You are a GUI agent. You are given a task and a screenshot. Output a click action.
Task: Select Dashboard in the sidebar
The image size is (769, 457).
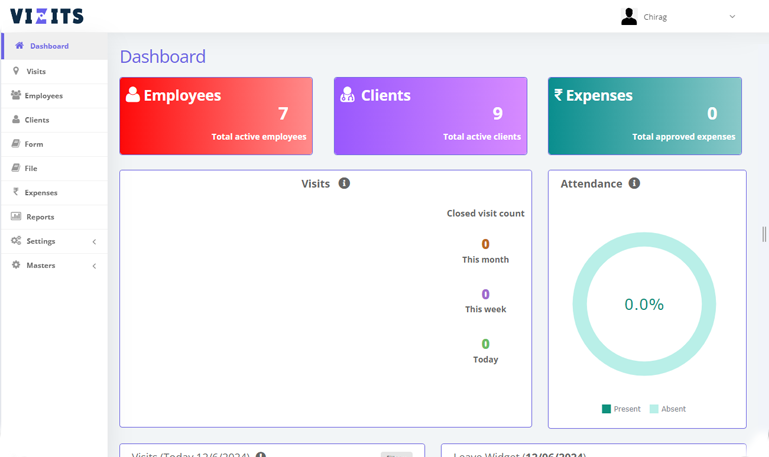(49, 46)
